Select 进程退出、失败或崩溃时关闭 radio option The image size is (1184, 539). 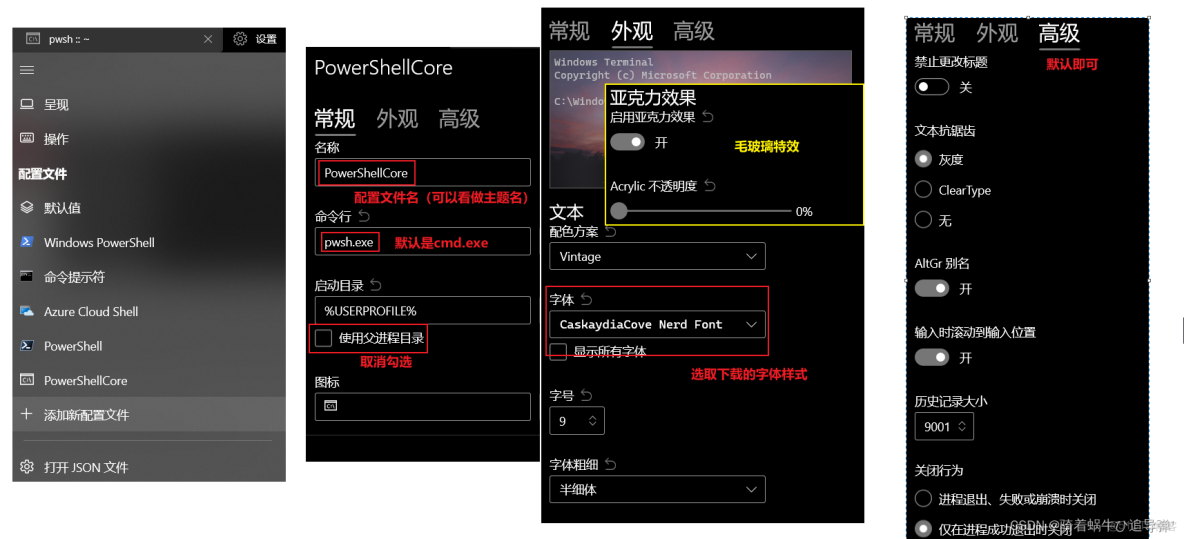(x=923, y=499)
